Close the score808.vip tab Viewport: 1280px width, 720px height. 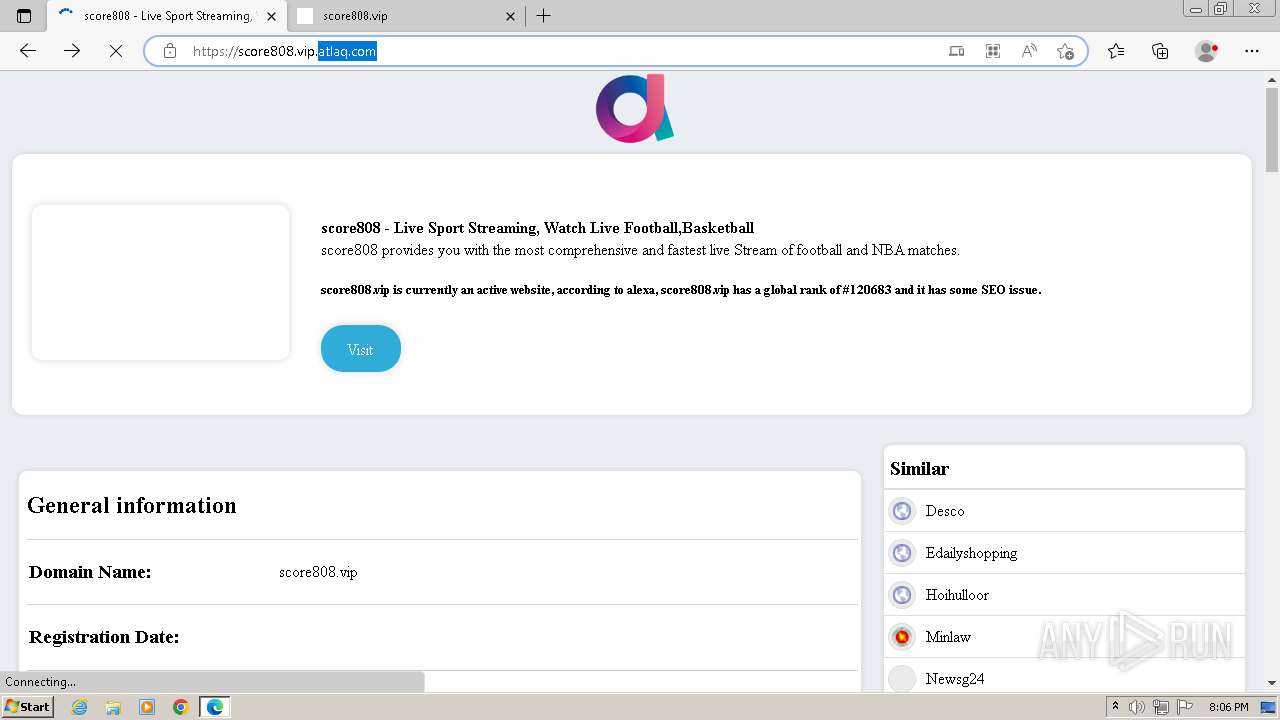[x=510, y=16]
